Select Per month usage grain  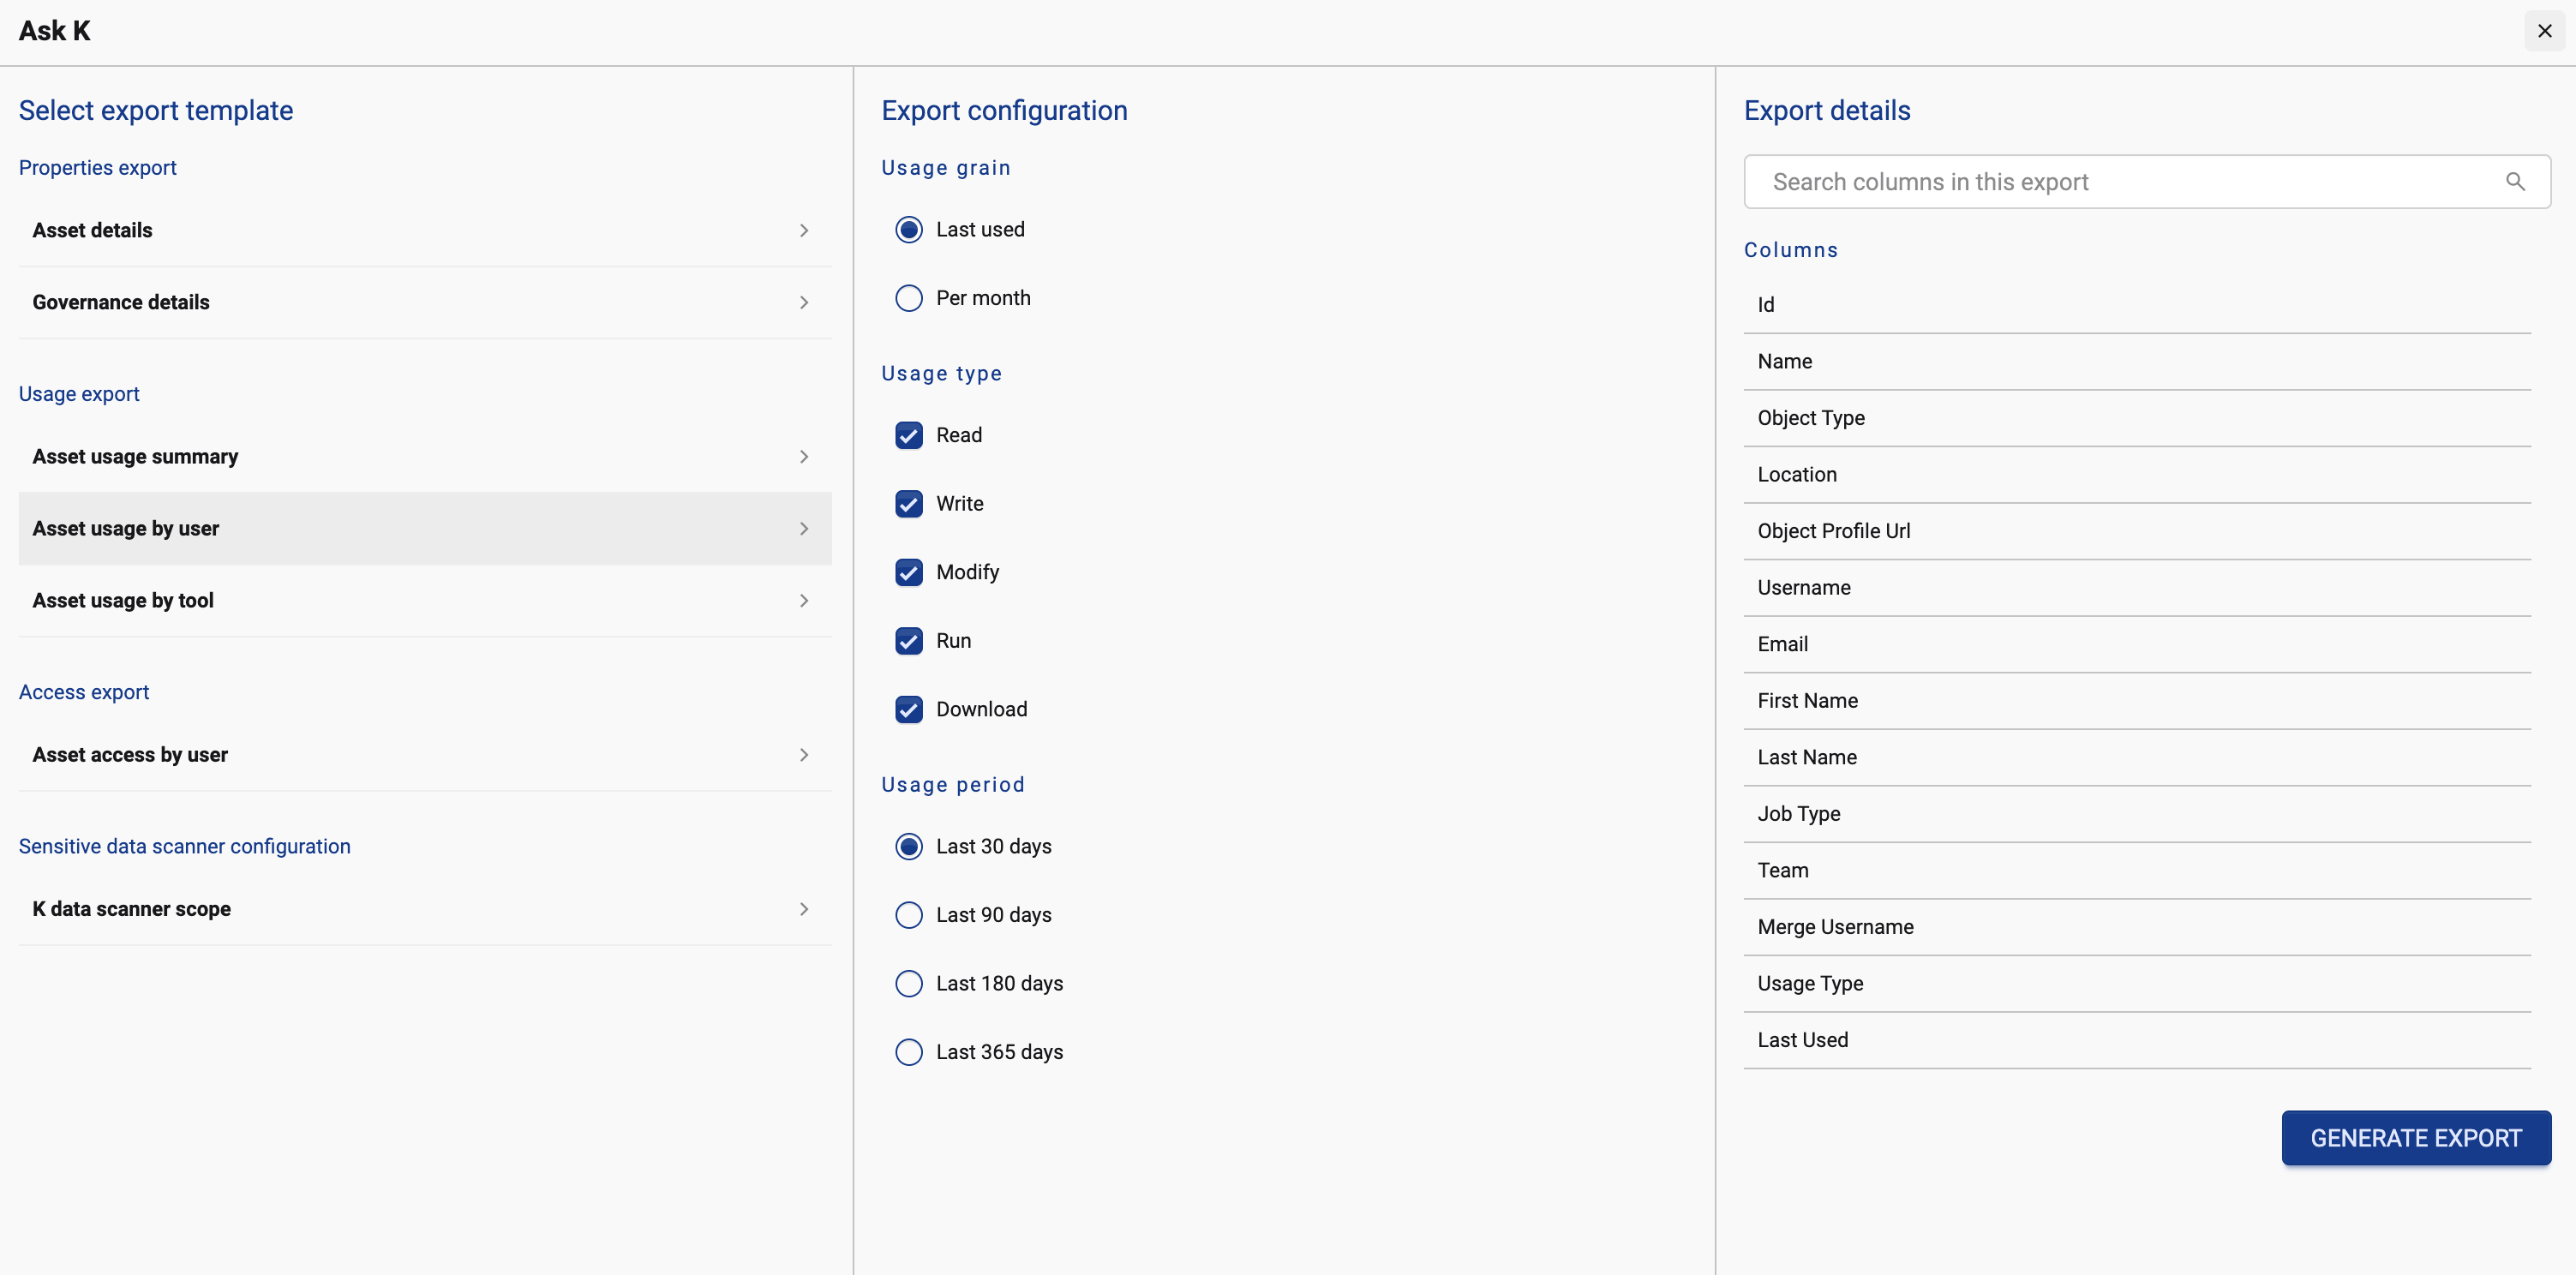click(908, 298)
